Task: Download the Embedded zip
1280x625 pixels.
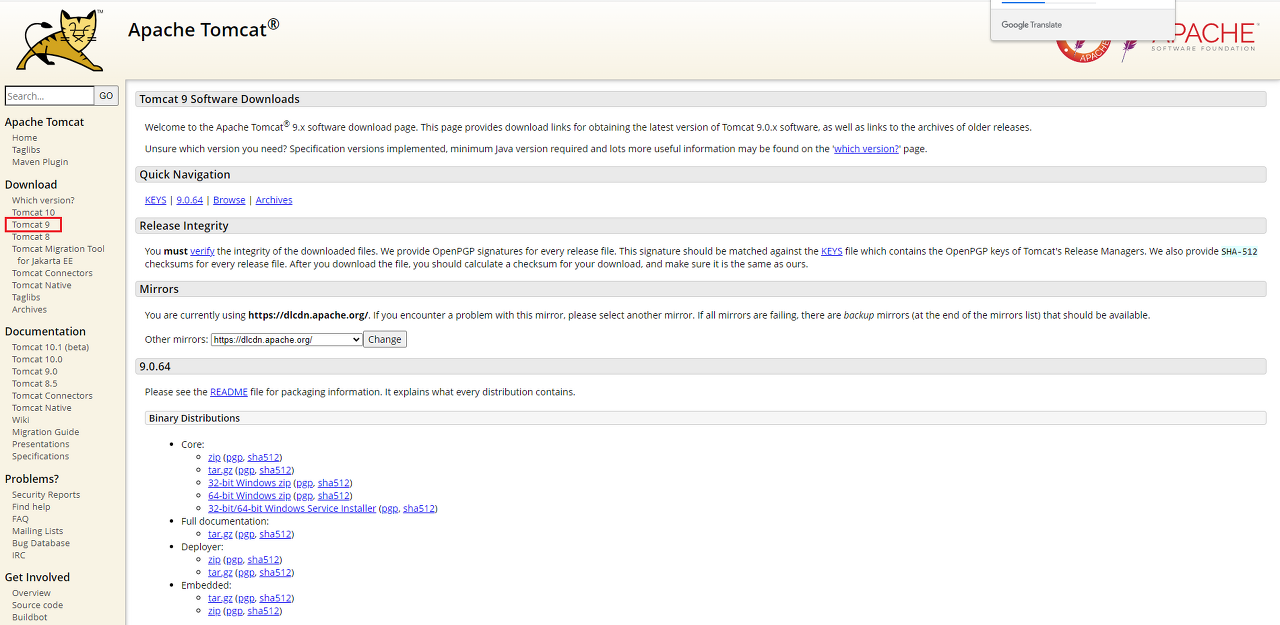Action: click(214, 611)
